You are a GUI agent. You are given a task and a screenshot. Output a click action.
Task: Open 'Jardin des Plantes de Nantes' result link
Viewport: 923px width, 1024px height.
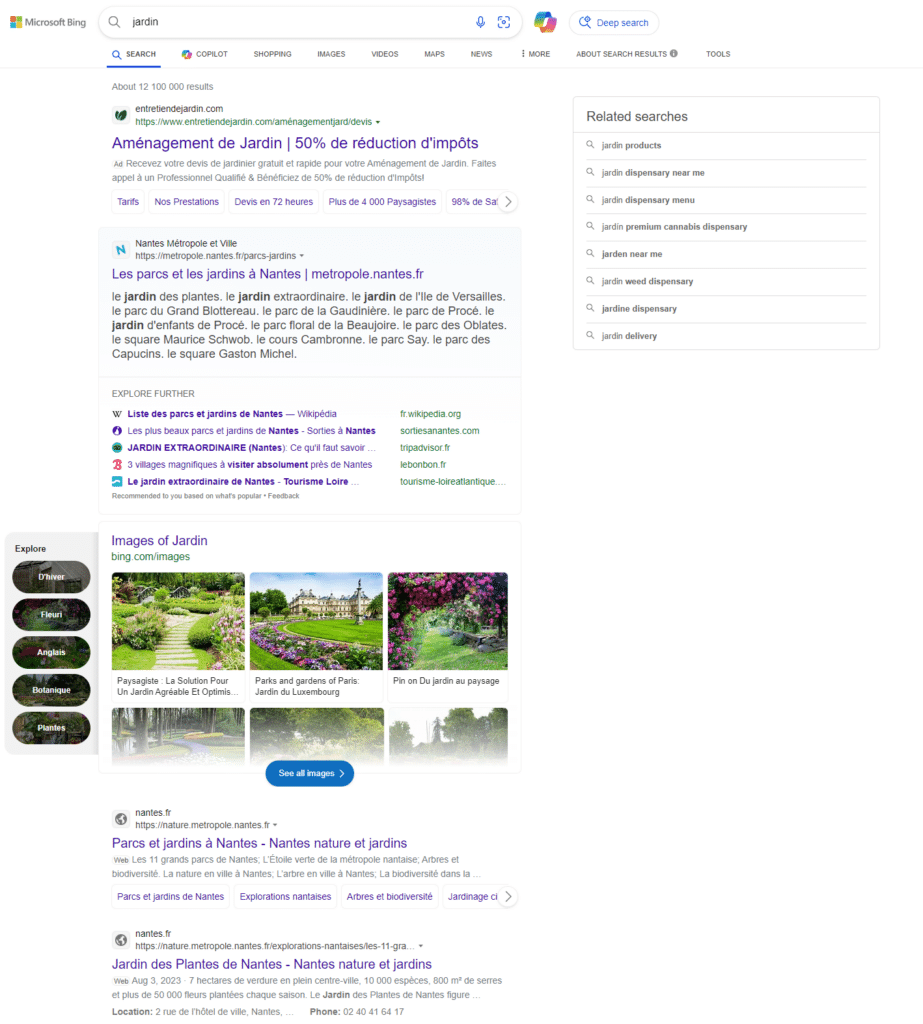pos(272,964)
